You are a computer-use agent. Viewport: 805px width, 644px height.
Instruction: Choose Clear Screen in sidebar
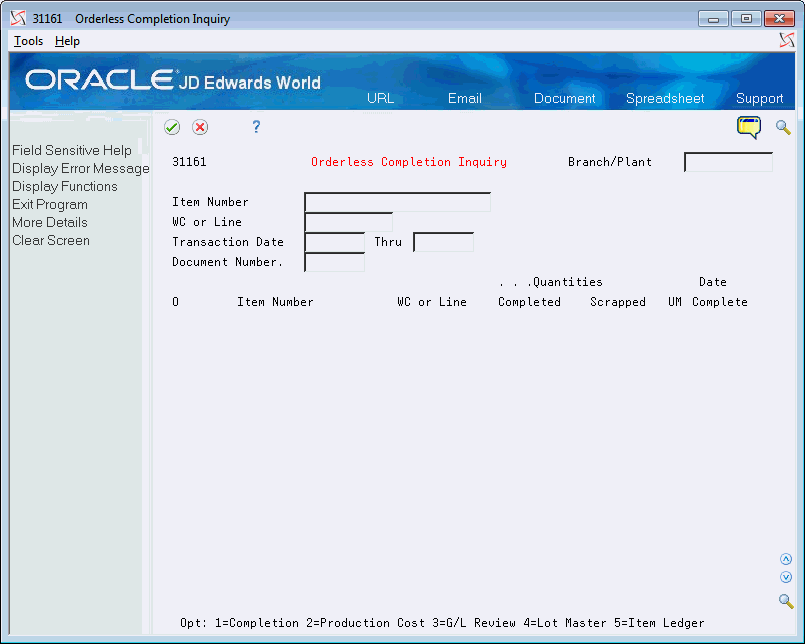pos(51,240)
